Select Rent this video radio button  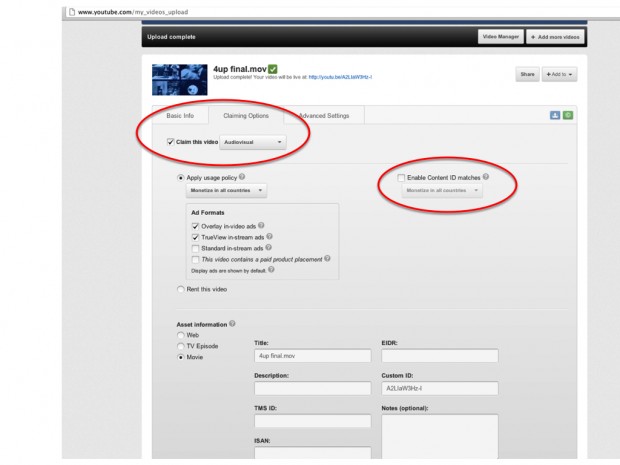point(181,289)
